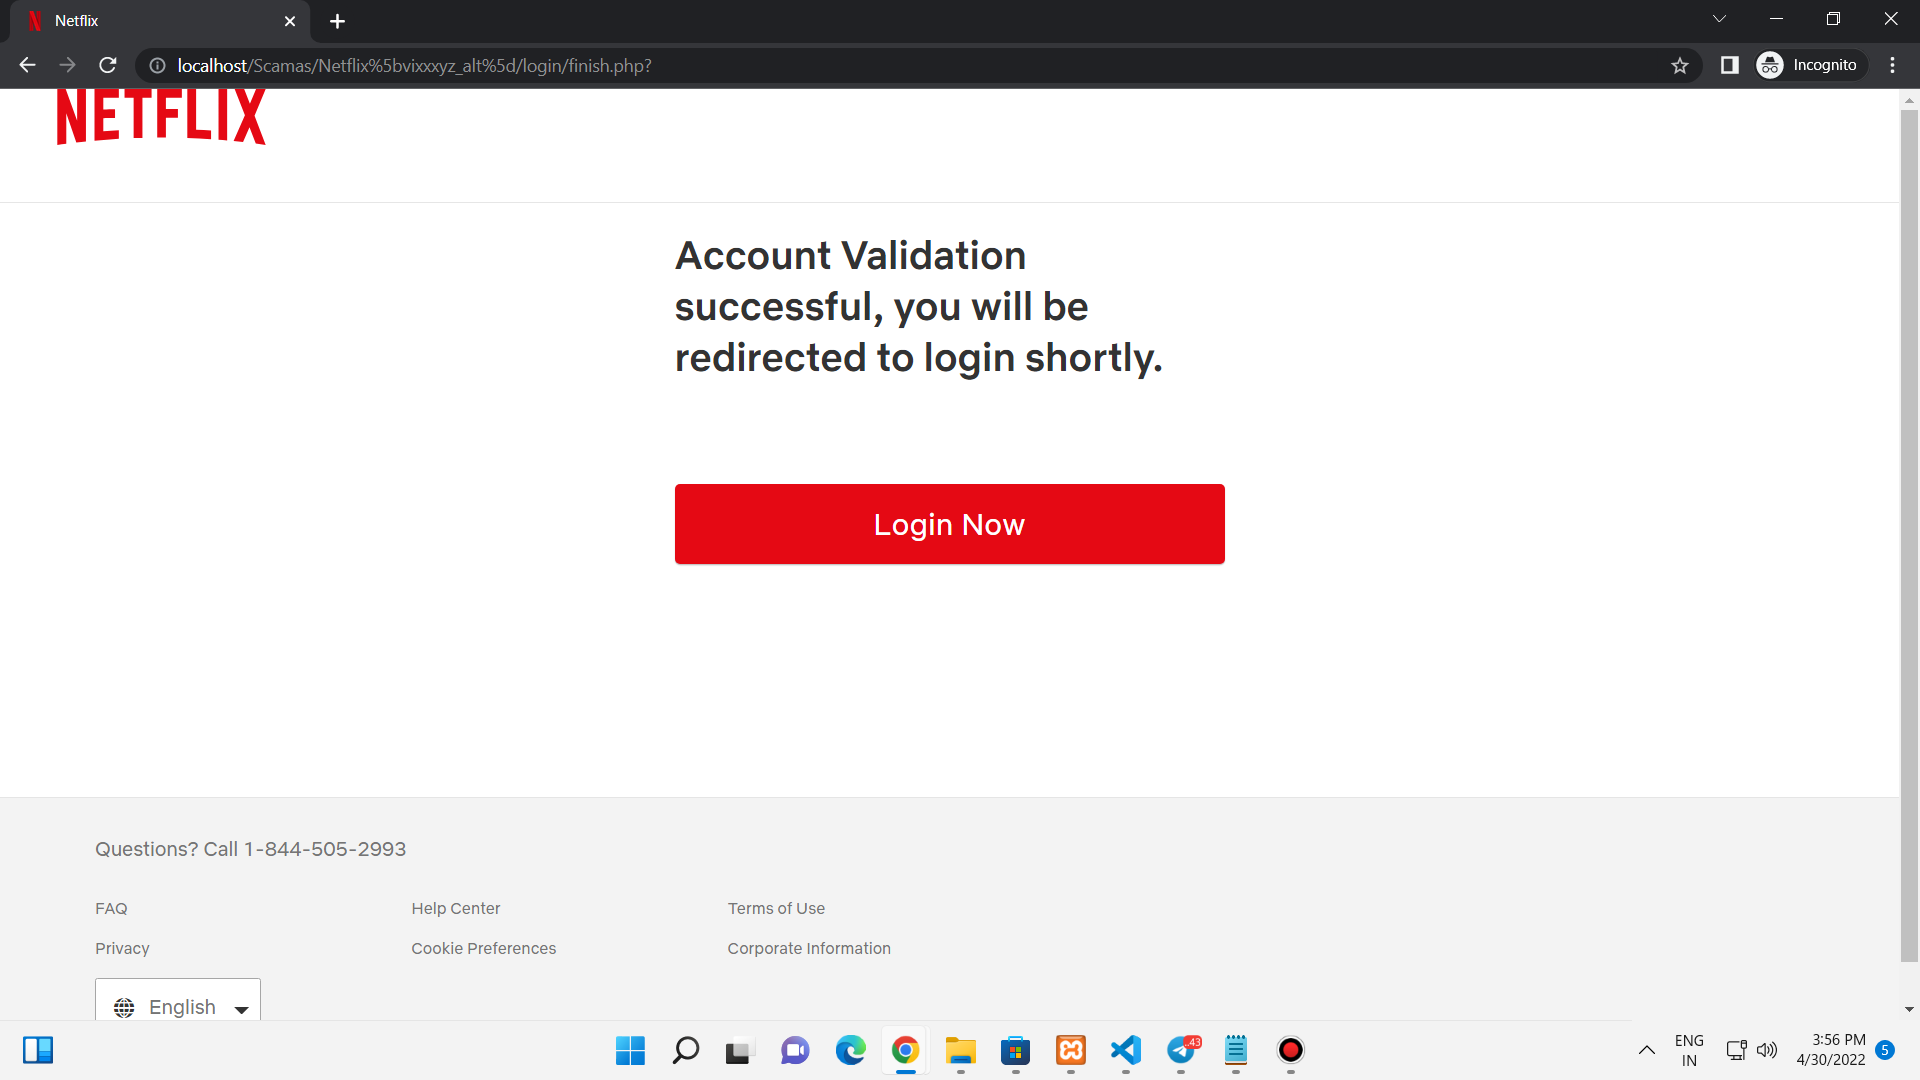Screen dimensions: 1920x1080
Task: Click the Netflix logo
Action: click(x=161, y=117)
